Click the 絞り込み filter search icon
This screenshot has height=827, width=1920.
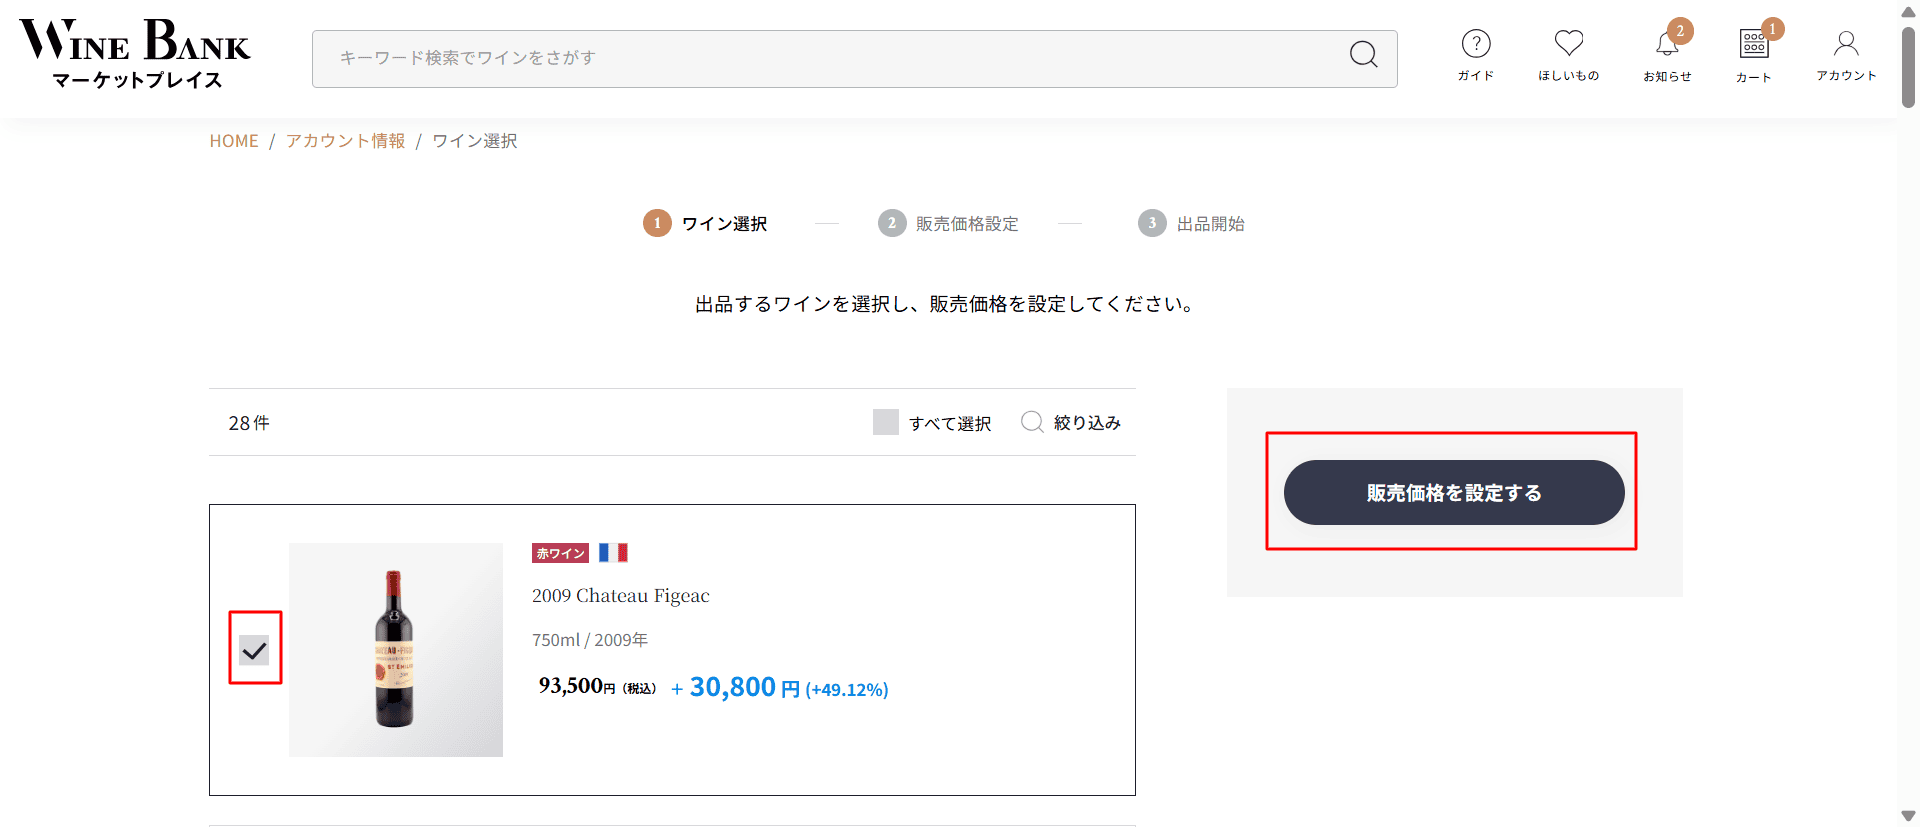[x=1032, y=422]
